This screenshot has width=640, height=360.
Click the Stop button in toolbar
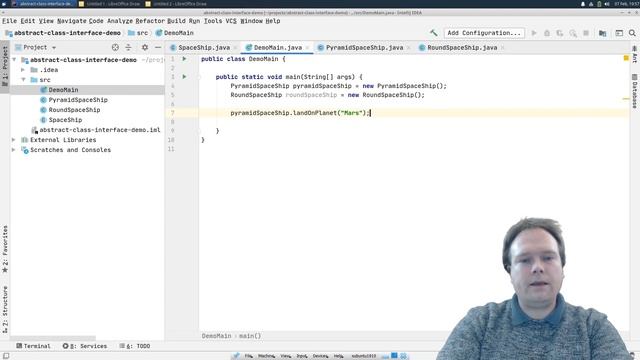(x=586, y=33)
